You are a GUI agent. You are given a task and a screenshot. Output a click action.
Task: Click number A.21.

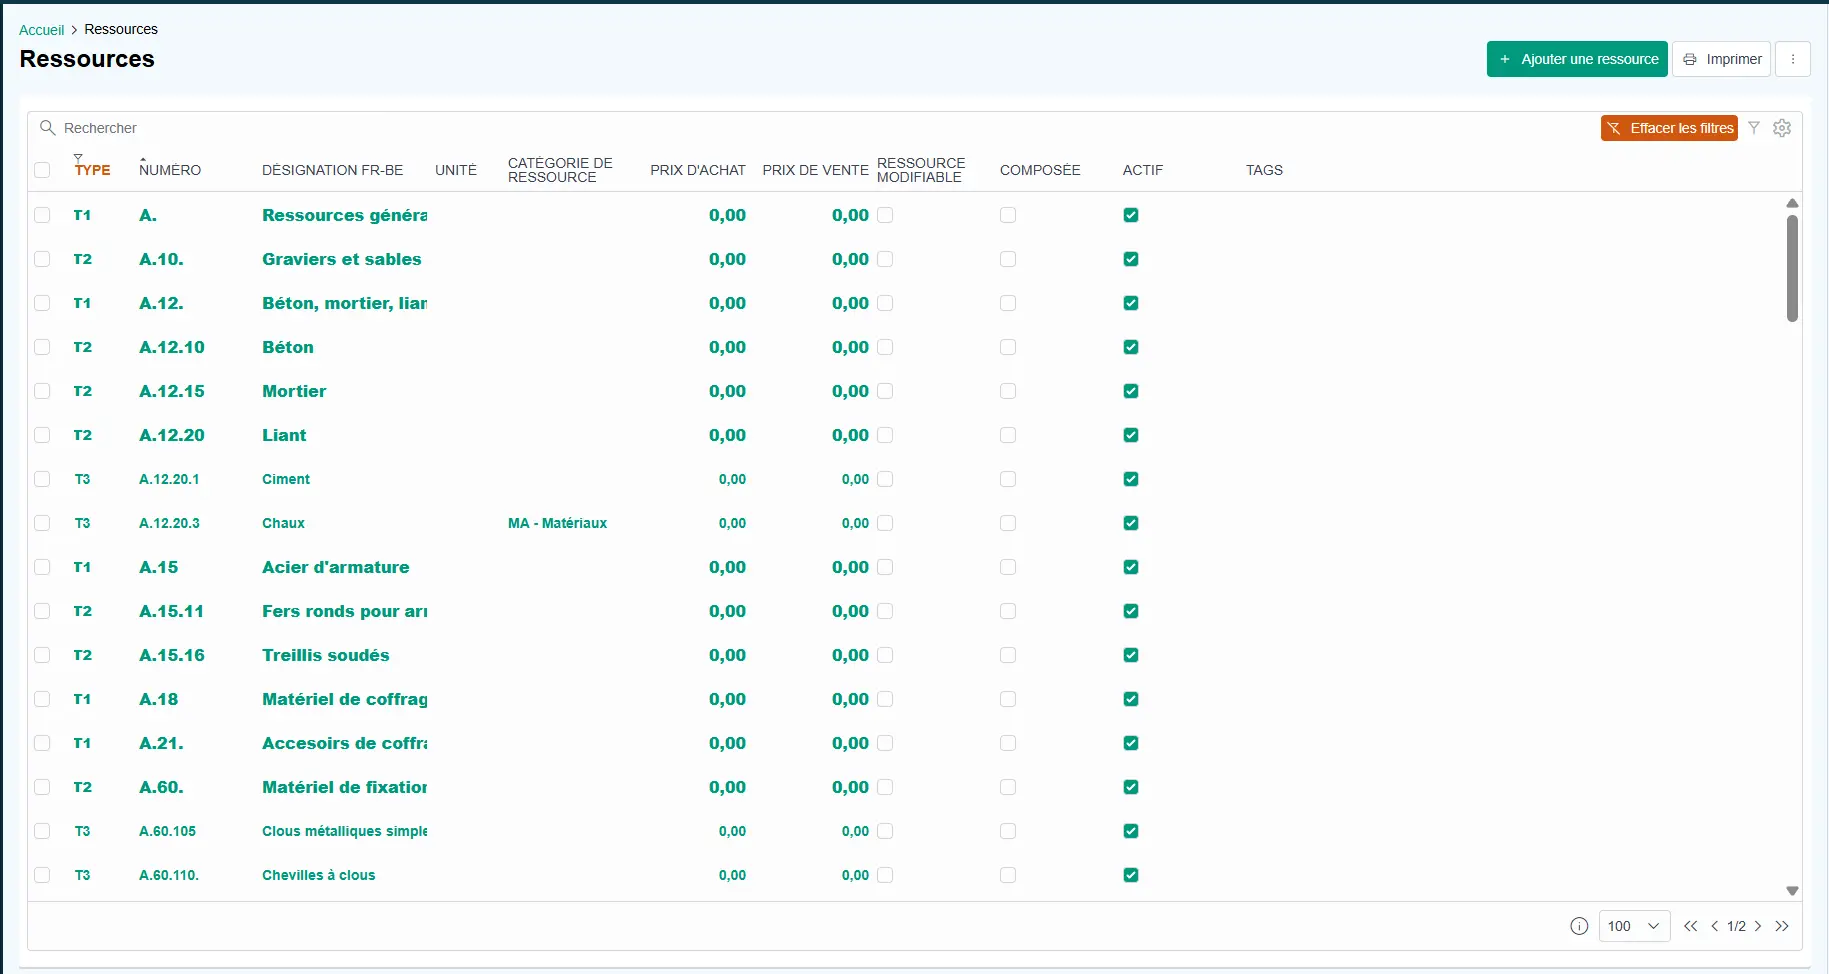[161, 743]
